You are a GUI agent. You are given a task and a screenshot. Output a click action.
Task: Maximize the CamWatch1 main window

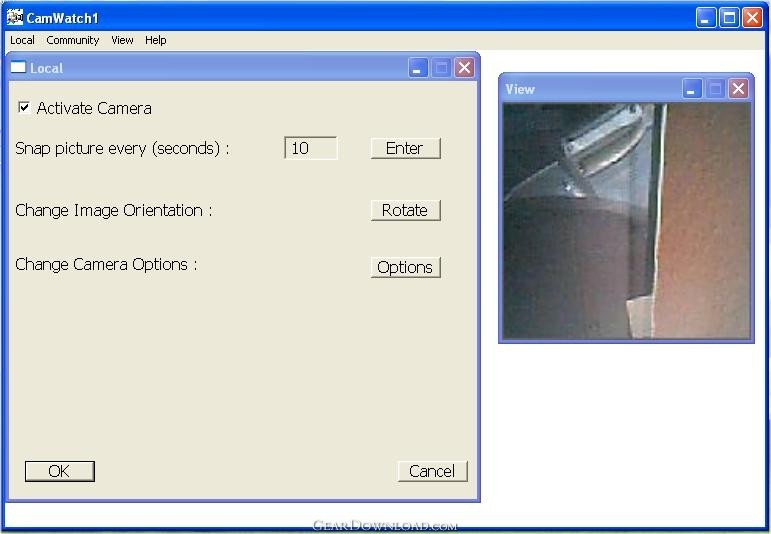point(729,18)
